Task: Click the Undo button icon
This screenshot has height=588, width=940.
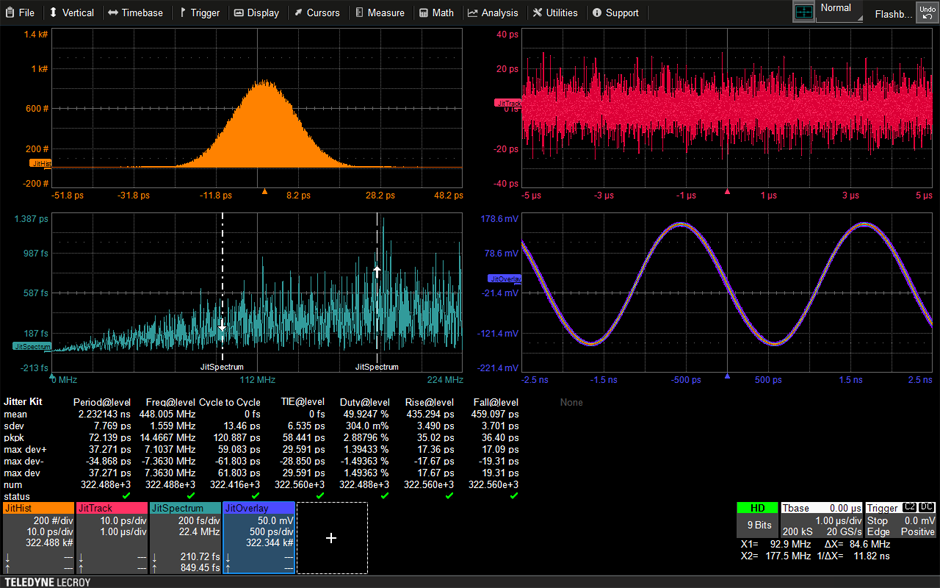Action: pyautogui.click(x=927, y=12)
